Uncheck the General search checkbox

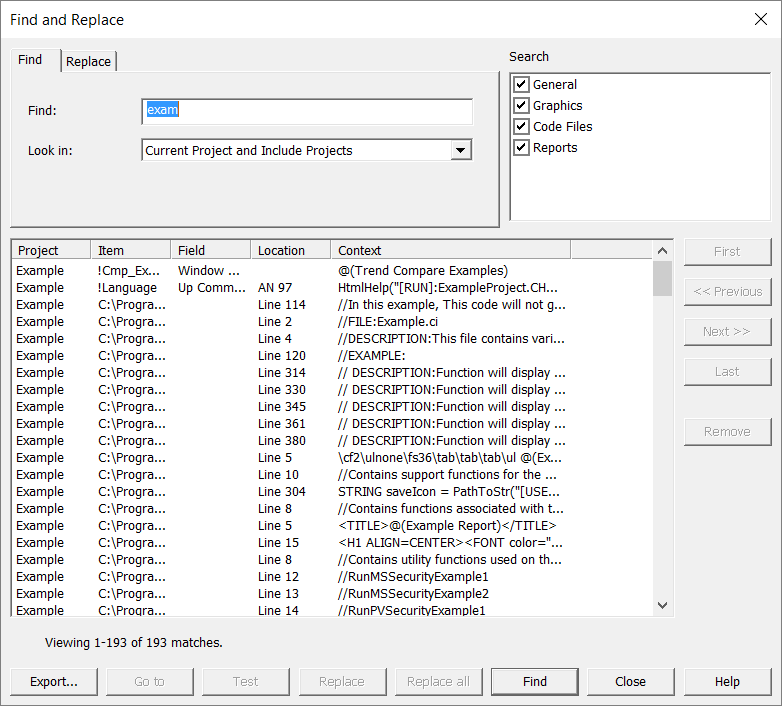point(521,85)
